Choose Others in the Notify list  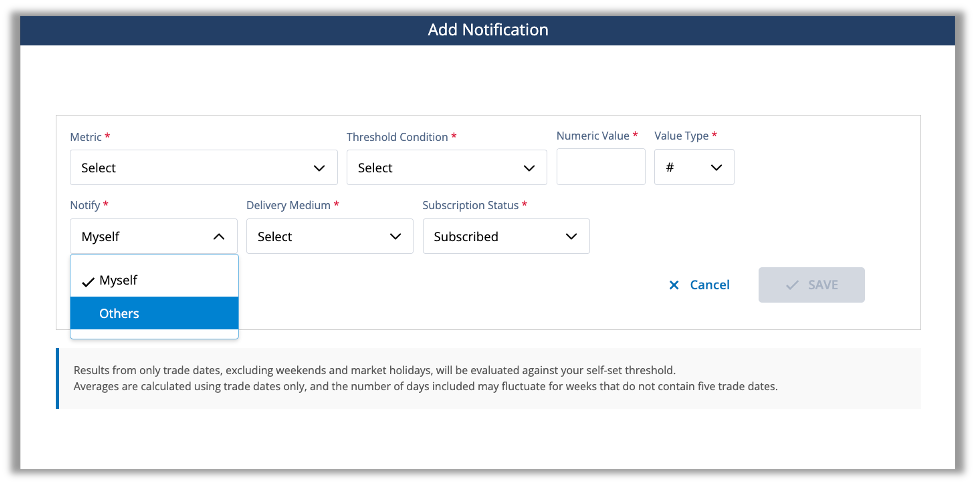coord(154,313)
